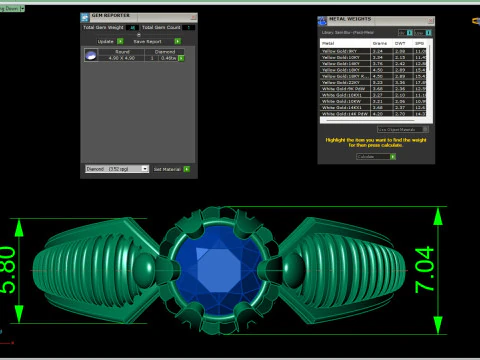Viewport: 480px width, 360px height.
Task: Click the first cyan icon in Metal Weights header
Action: [410, 33]
